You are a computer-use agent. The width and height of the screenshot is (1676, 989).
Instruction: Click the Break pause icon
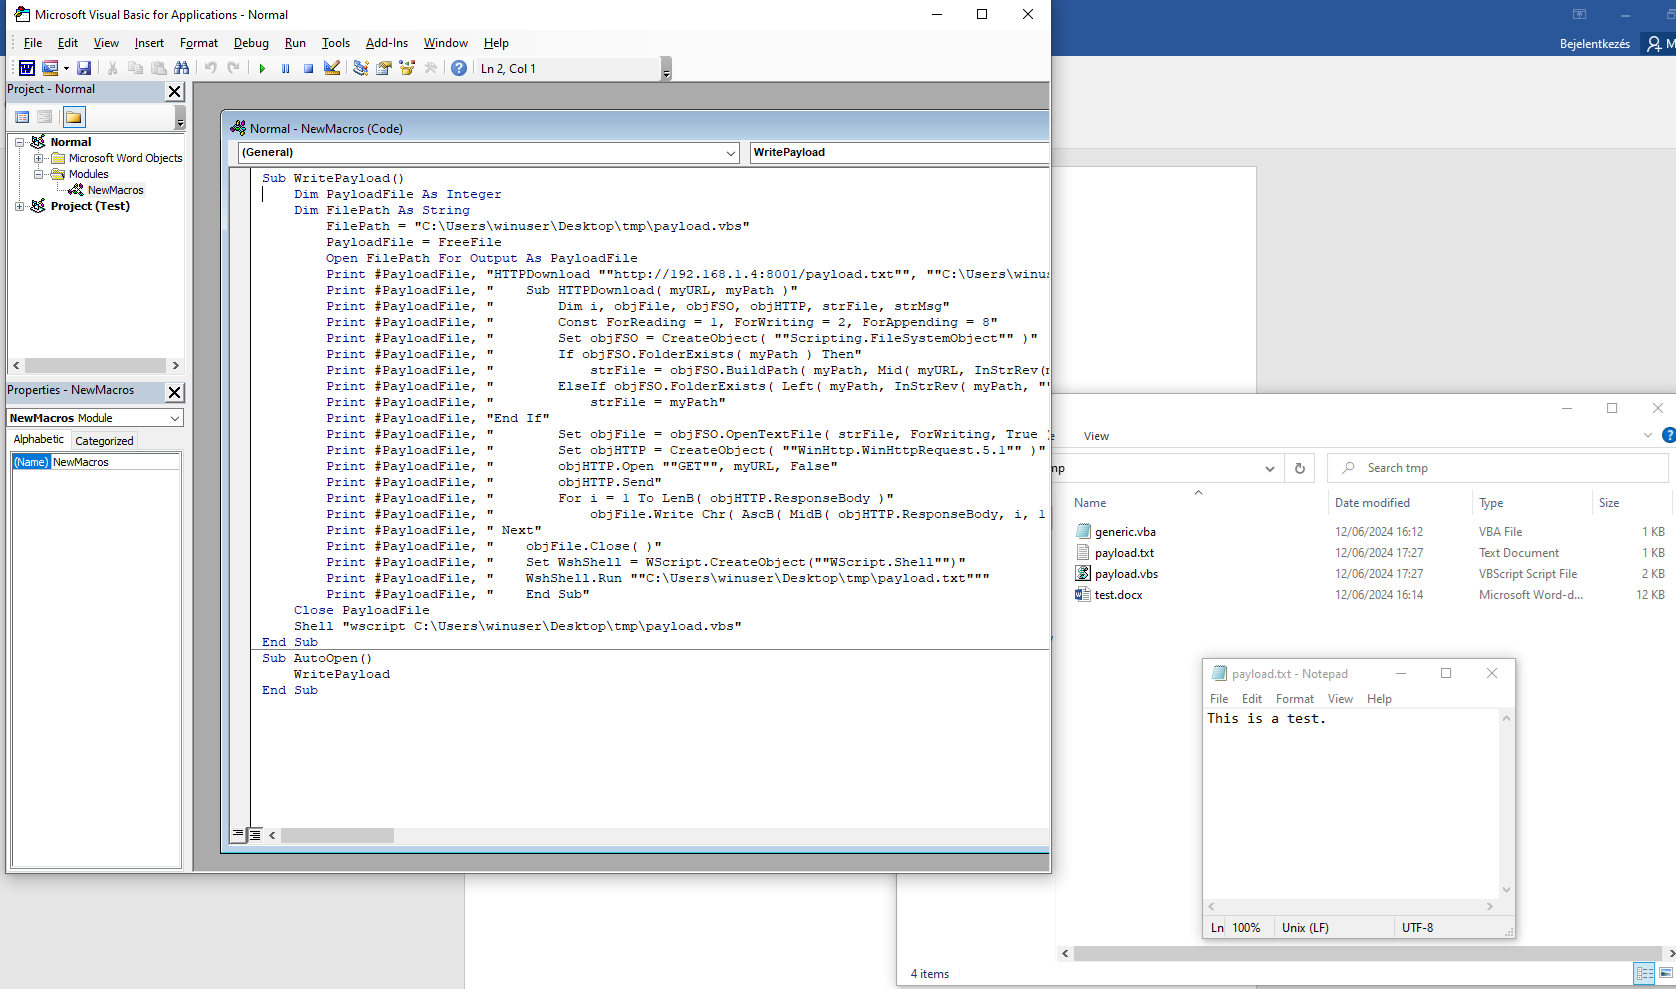pyautogui.click(x=285, y=68)
